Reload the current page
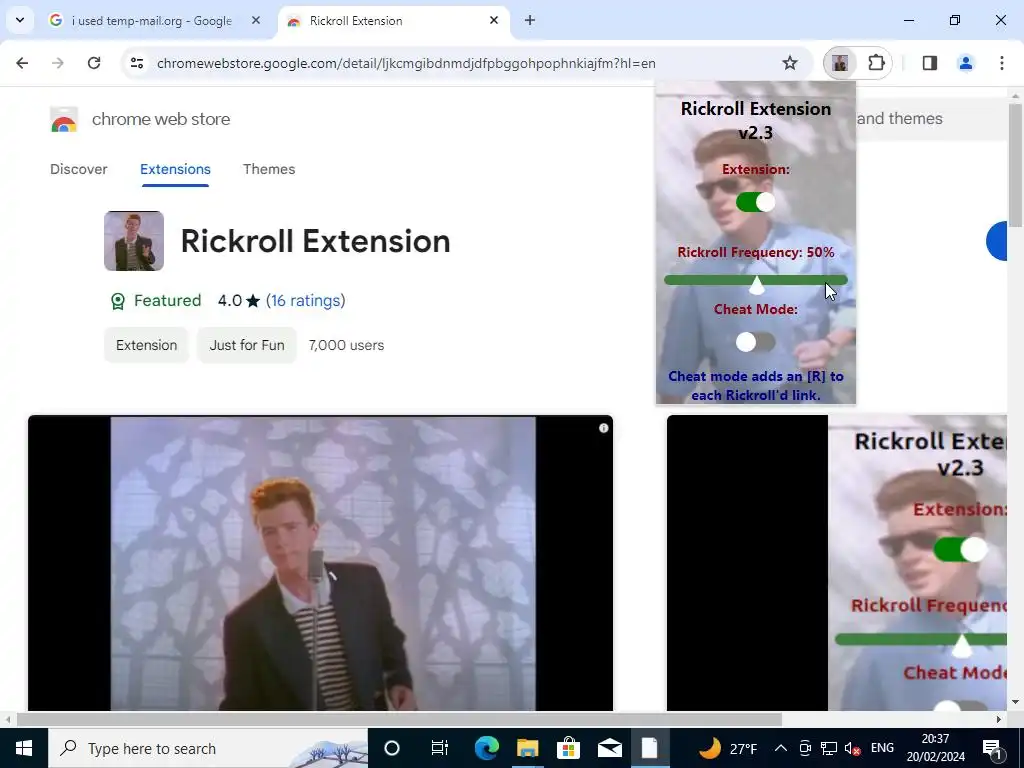 94,63
